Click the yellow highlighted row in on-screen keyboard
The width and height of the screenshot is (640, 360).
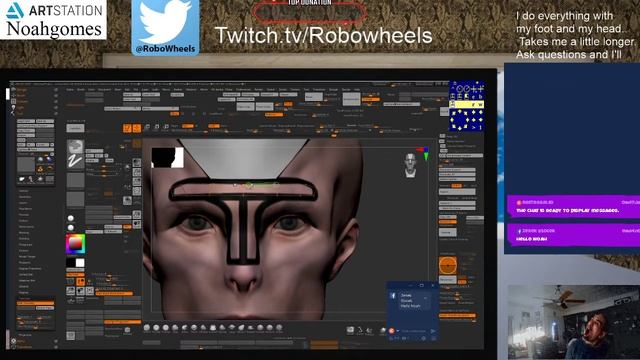tap(467, 104)
